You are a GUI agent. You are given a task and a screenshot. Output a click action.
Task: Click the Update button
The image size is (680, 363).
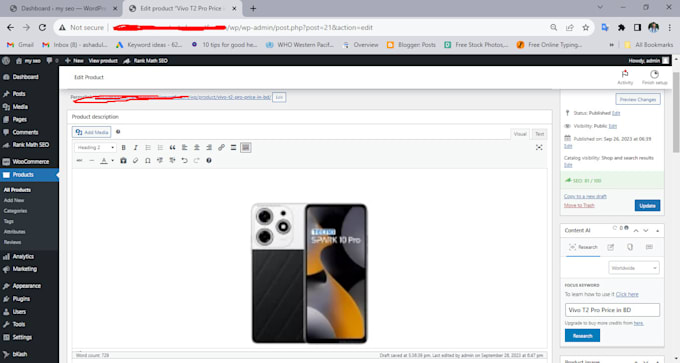pyautogui.click(x=647, y=206)
